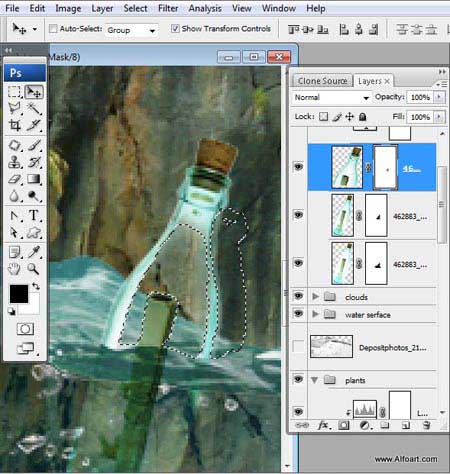The image size is (450, 474).
Task: Toggle lock all for layer
Action: [x=363, y=117]
